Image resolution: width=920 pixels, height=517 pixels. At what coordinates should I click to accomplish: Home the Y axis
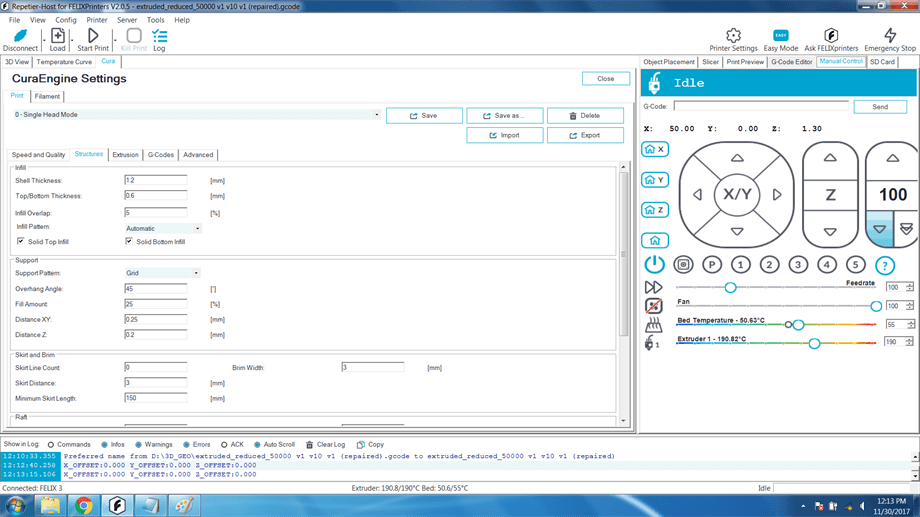click(655, 180)
